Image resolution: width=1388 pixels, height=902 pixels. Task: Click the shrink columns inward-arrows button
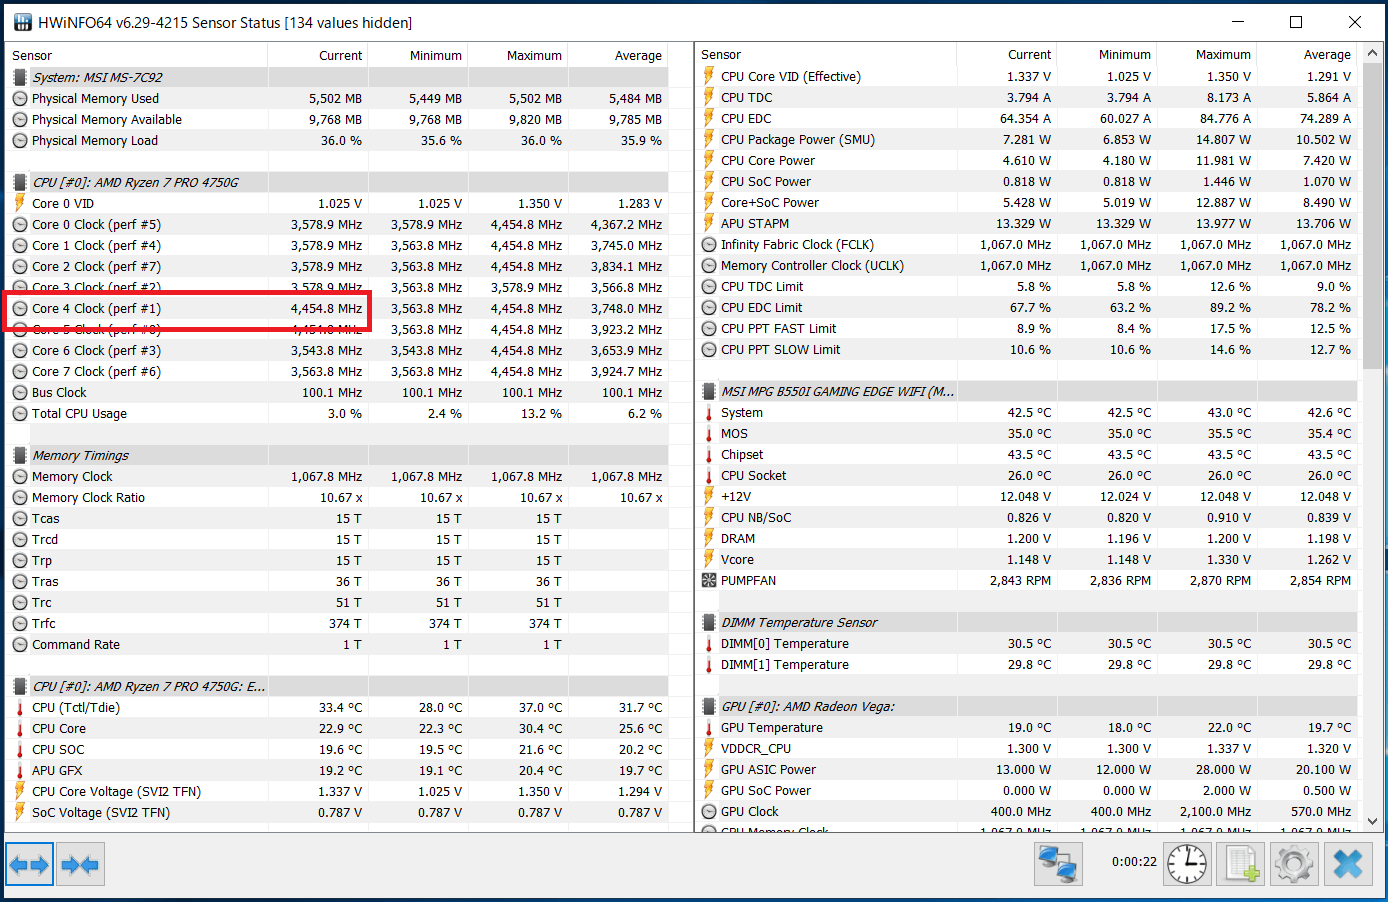(x=80, y=865)
